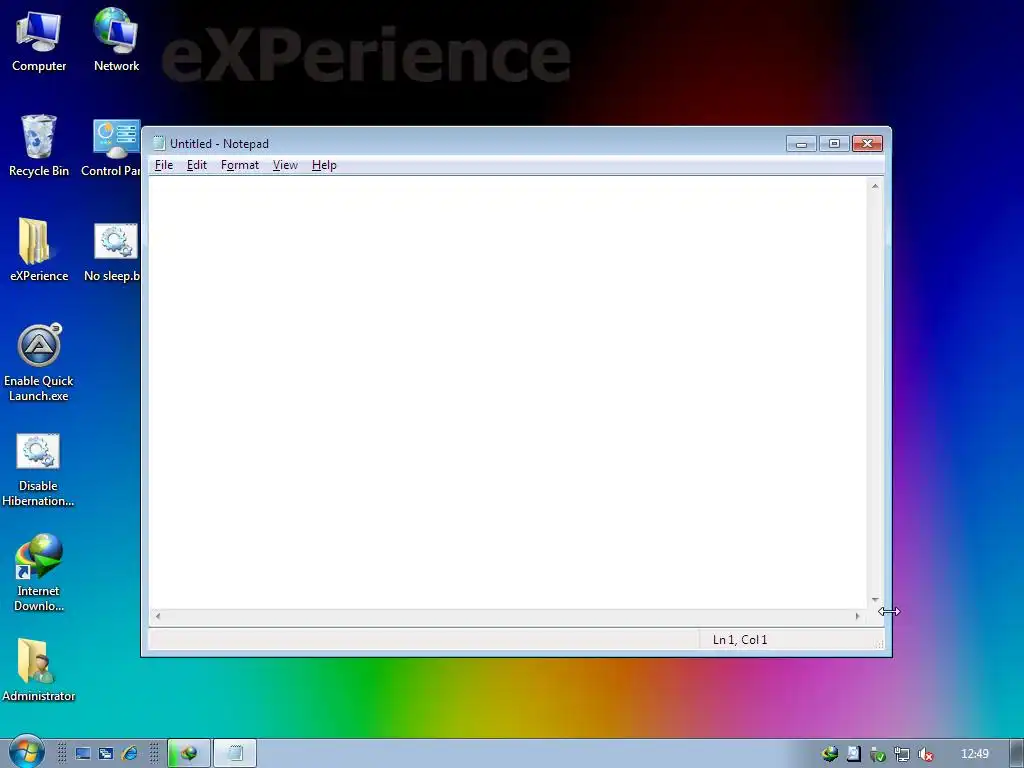This screenshot has height=768, width=1024.
Task: Click the muted volume tray icon
Action: tap(925, 754)
